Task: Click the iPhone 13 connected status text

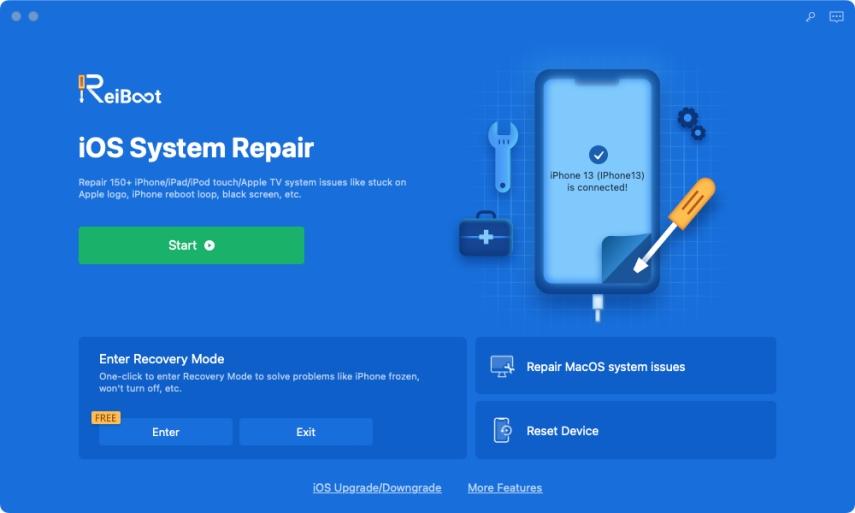Action: (597, 181)
